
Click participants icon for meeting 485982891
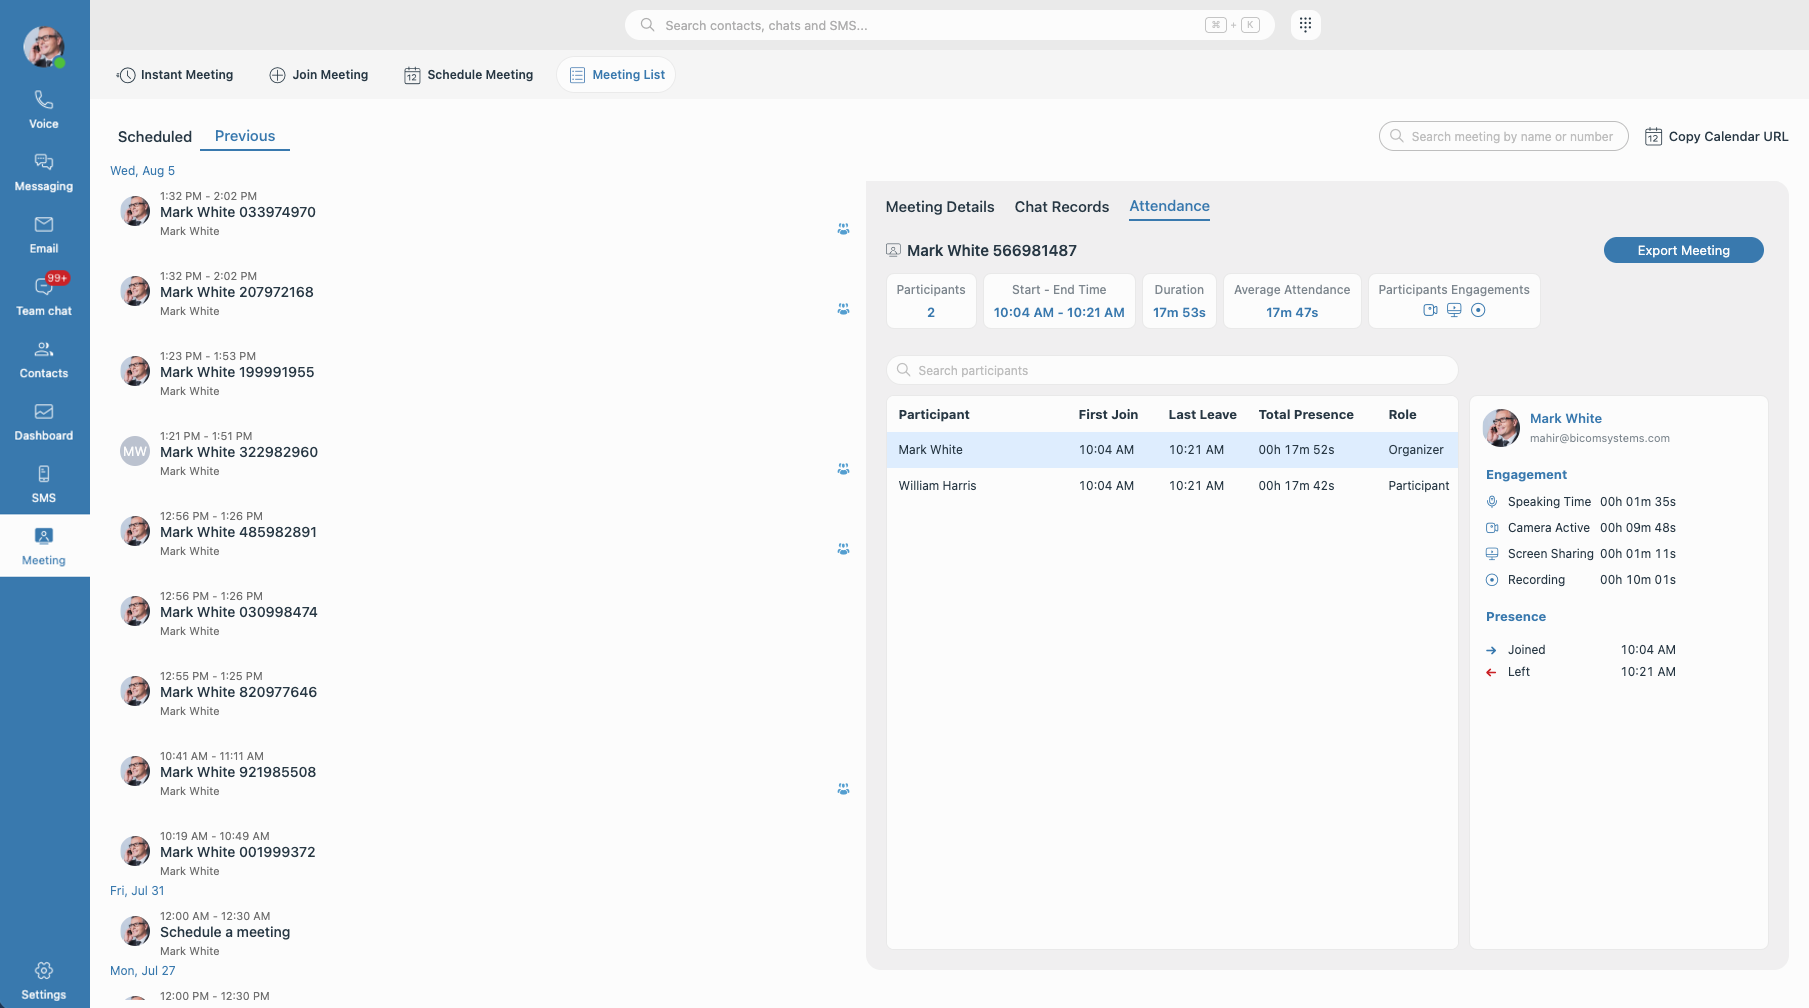tap(843, 549)
